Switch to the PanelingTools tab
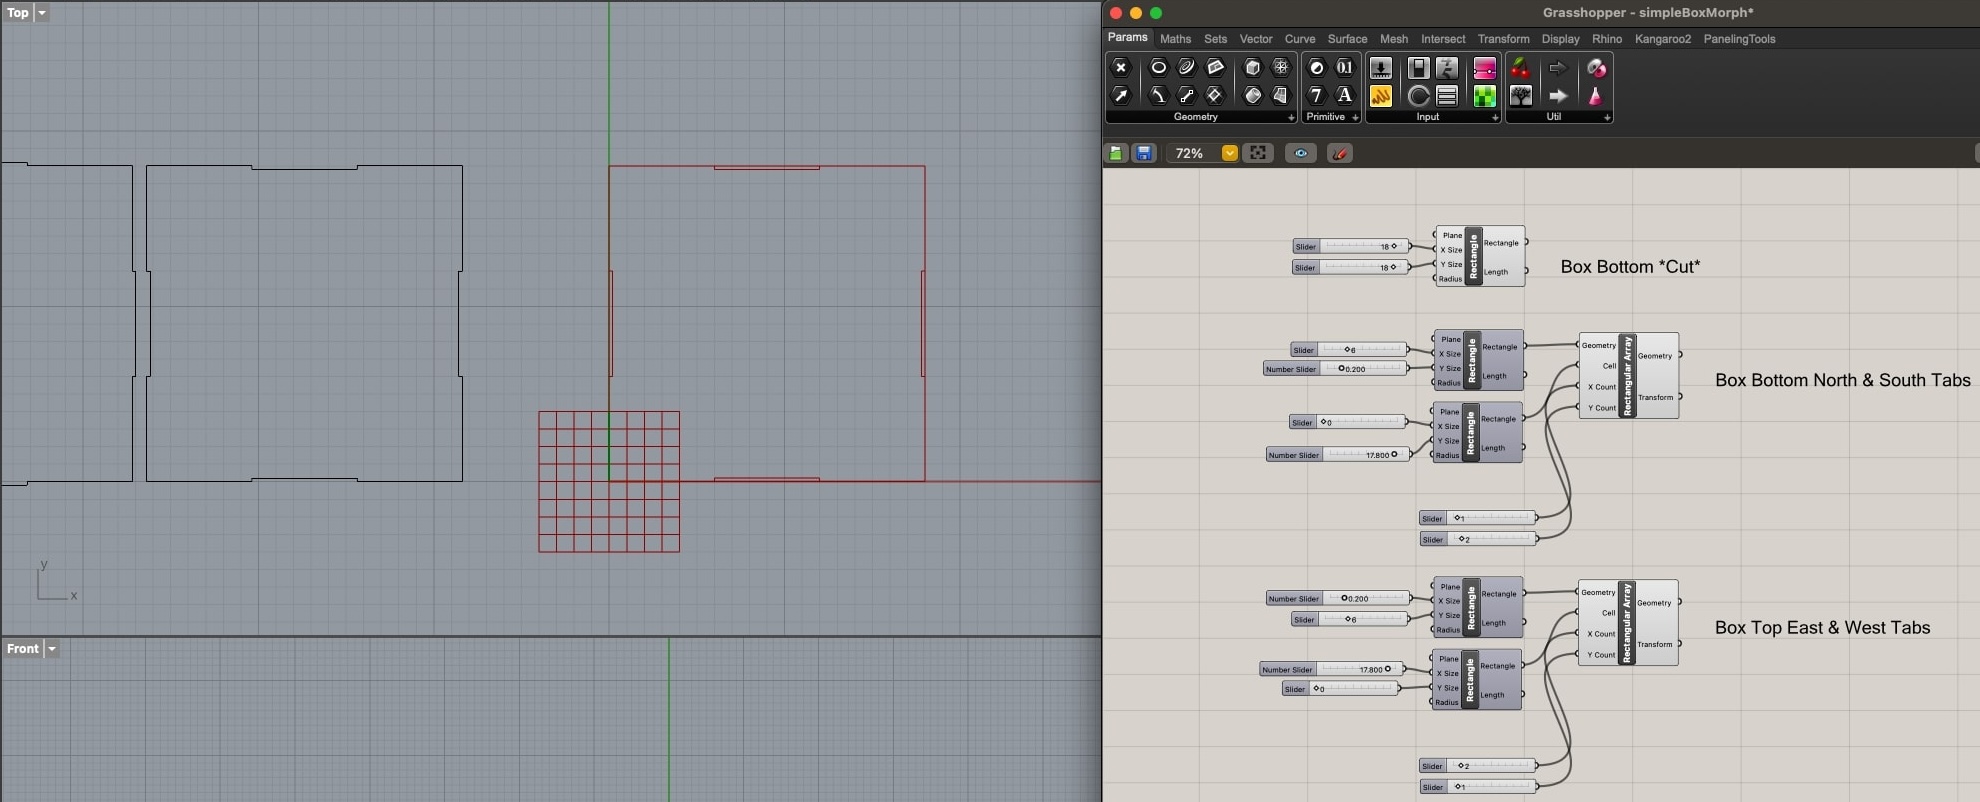The image size is (1980, 802). 1739,39
